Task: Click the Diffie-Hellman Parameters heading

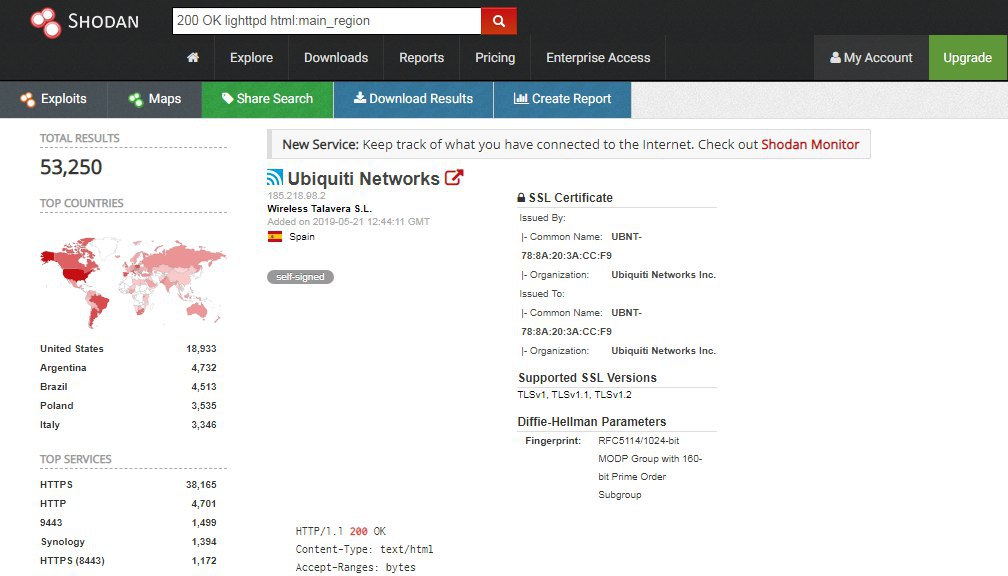Action: pos(591,422)
